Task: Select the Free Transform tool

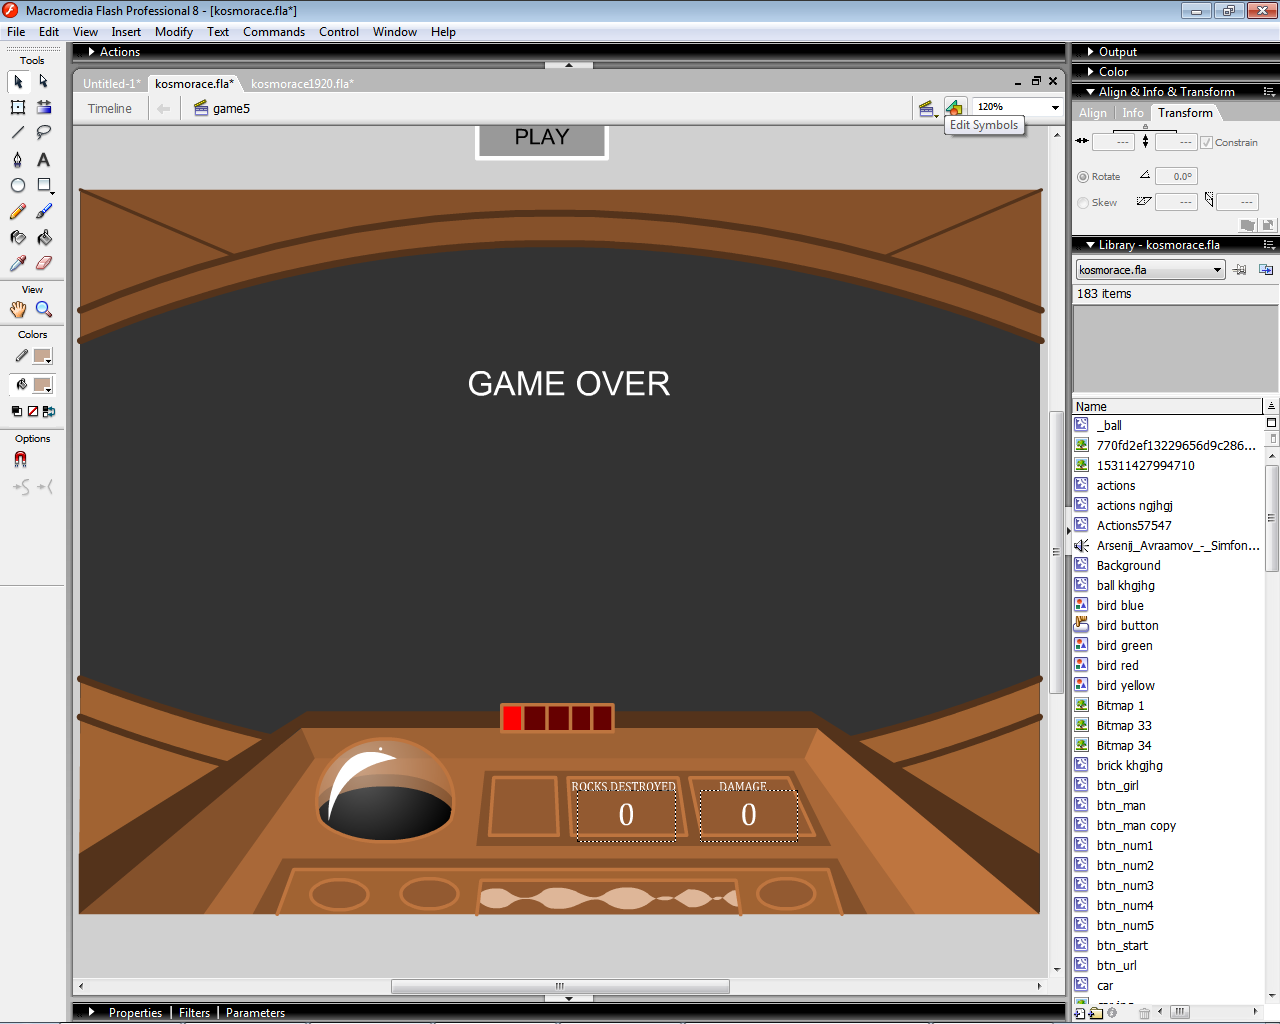Action: click(x=18, y=107)
